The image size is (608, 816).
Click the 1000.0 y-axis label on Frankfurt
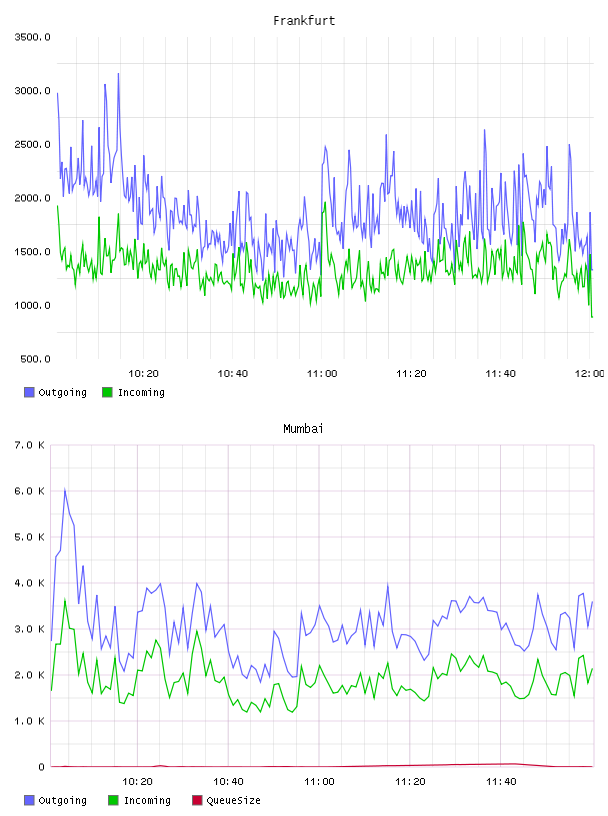click(x=32, y=305)
